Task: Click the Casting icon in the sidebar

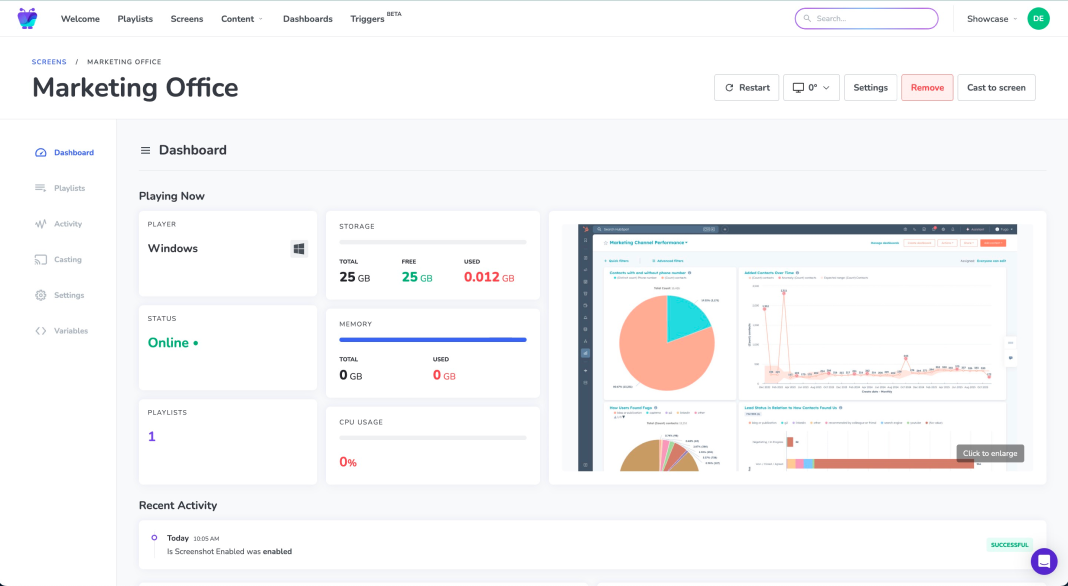Action: pyautogui.click(x=42, y=259)
